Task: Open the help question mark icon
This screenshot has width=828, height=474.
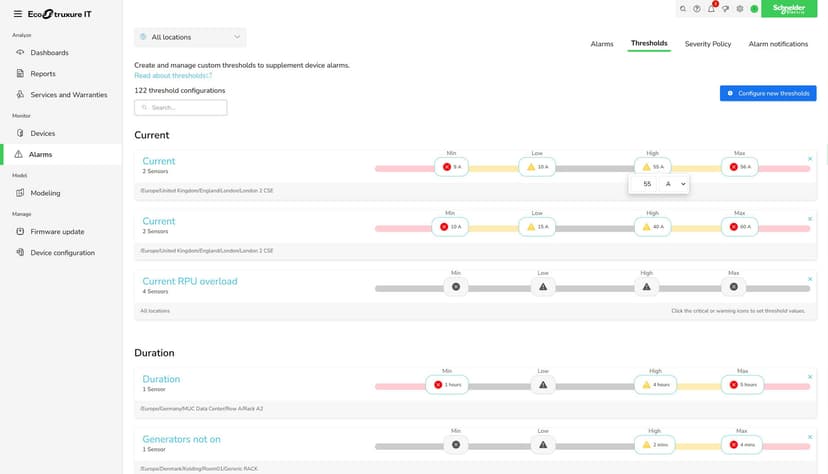Action: pyautogui.click(x=697, y=9)
